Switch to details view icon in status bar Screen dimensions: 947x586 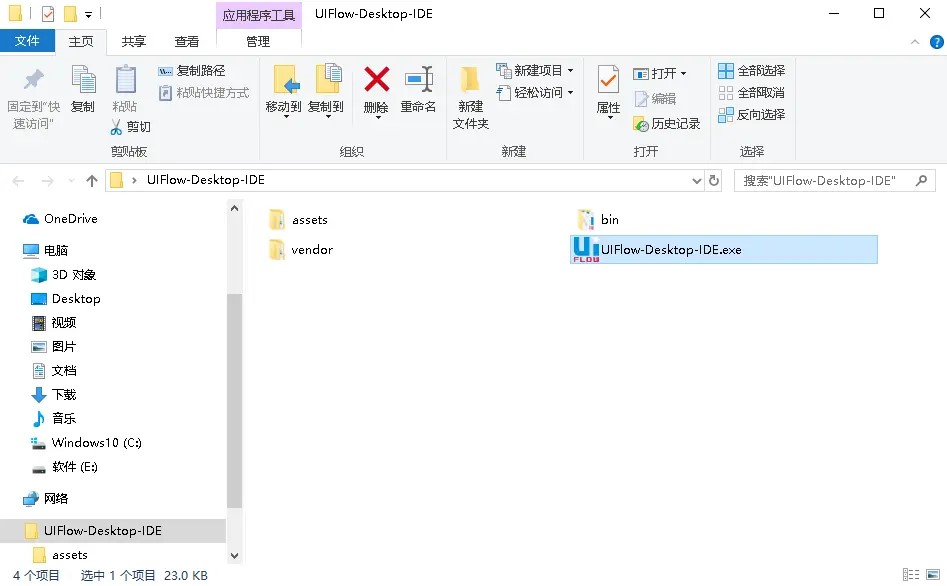coord(911,575)
